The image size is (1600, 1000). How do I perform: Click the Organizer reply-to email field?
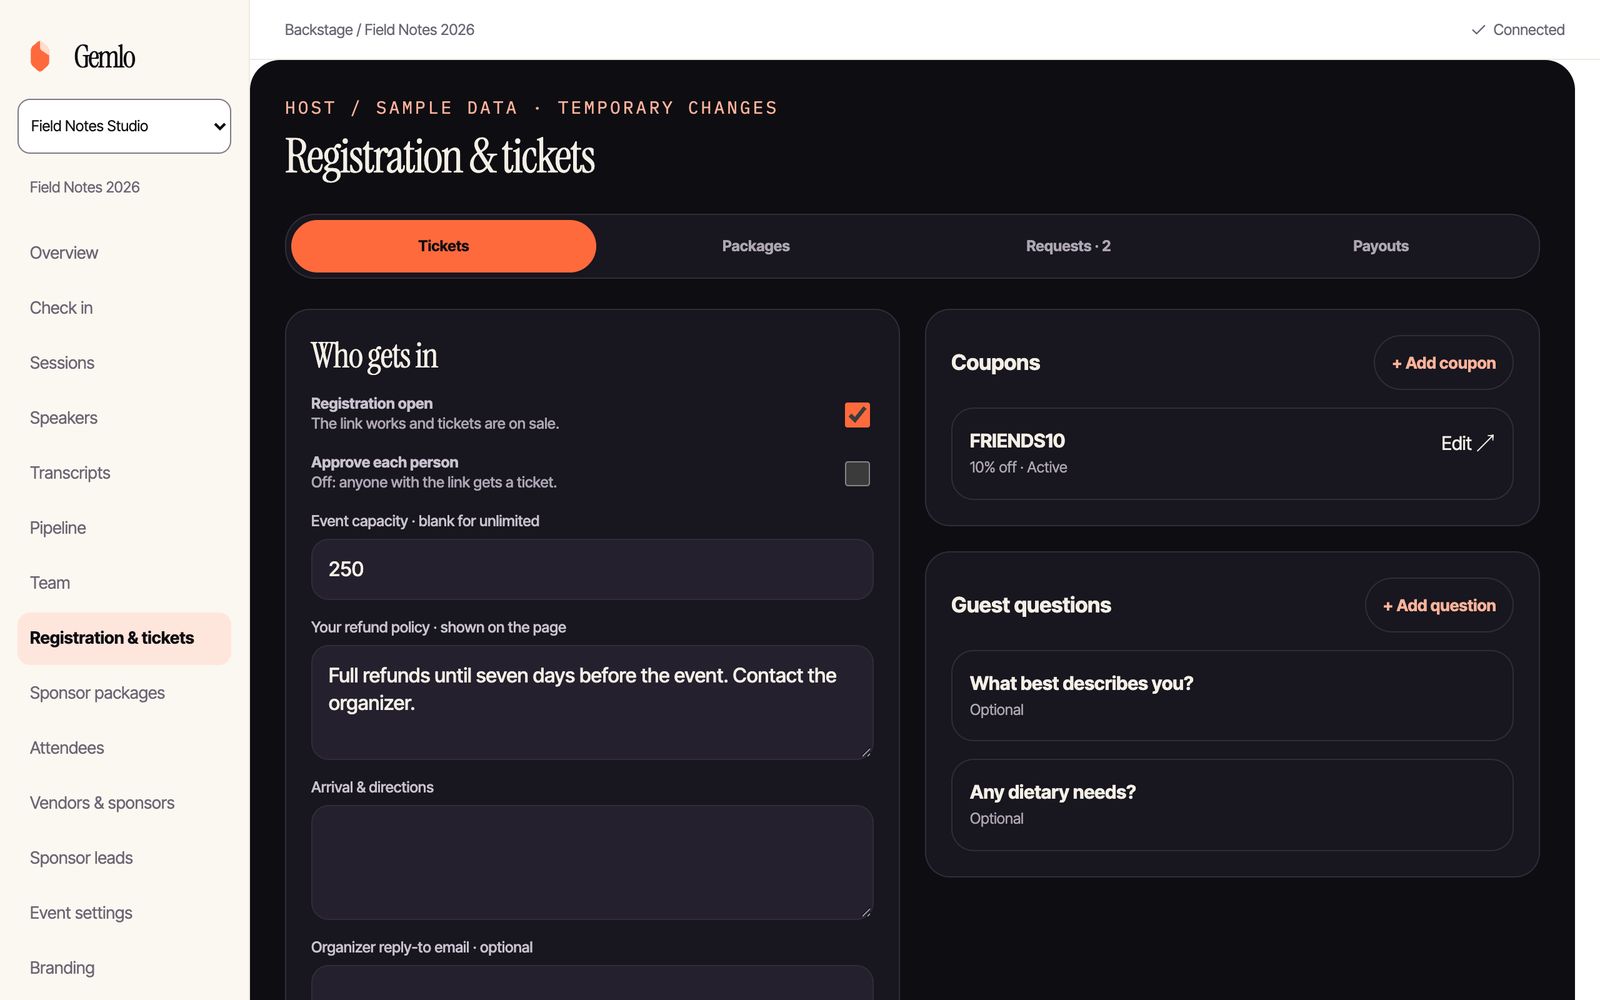tap(592, 983)
